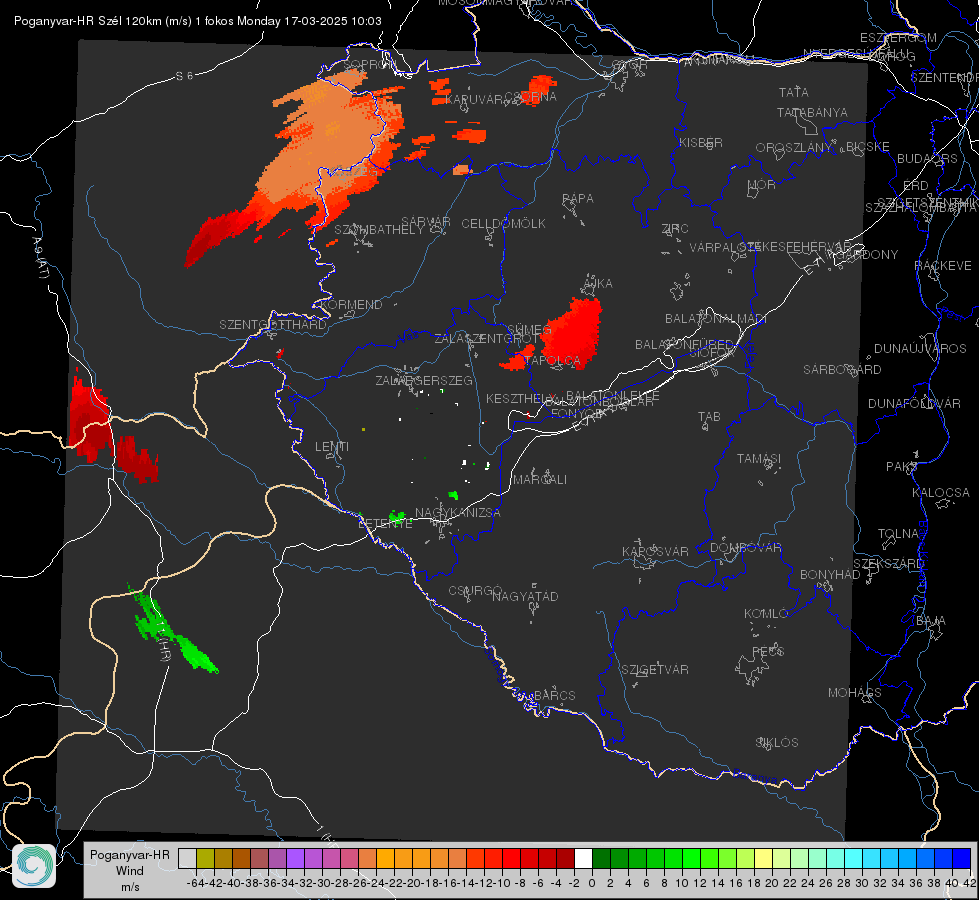979x900 pixels.
Task: Click the BONYHÁD city label
Action: [x=830, y=575]
